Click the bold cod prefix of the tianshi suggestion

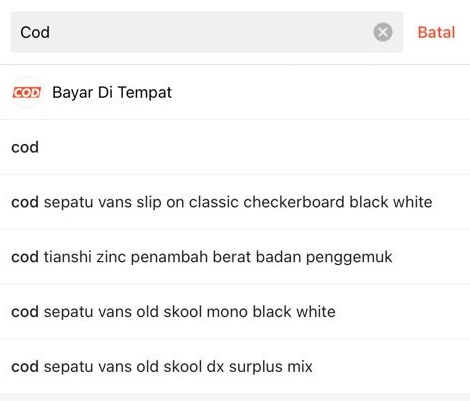(x=25, y=257)
